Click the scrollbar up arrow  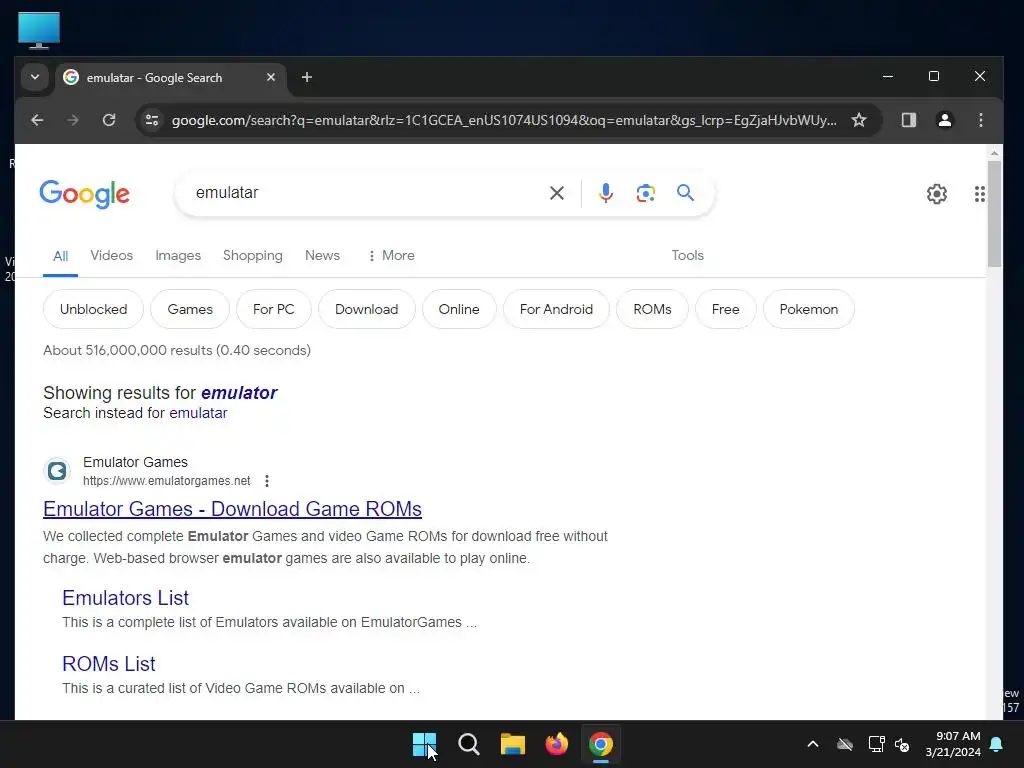point(994,153)
